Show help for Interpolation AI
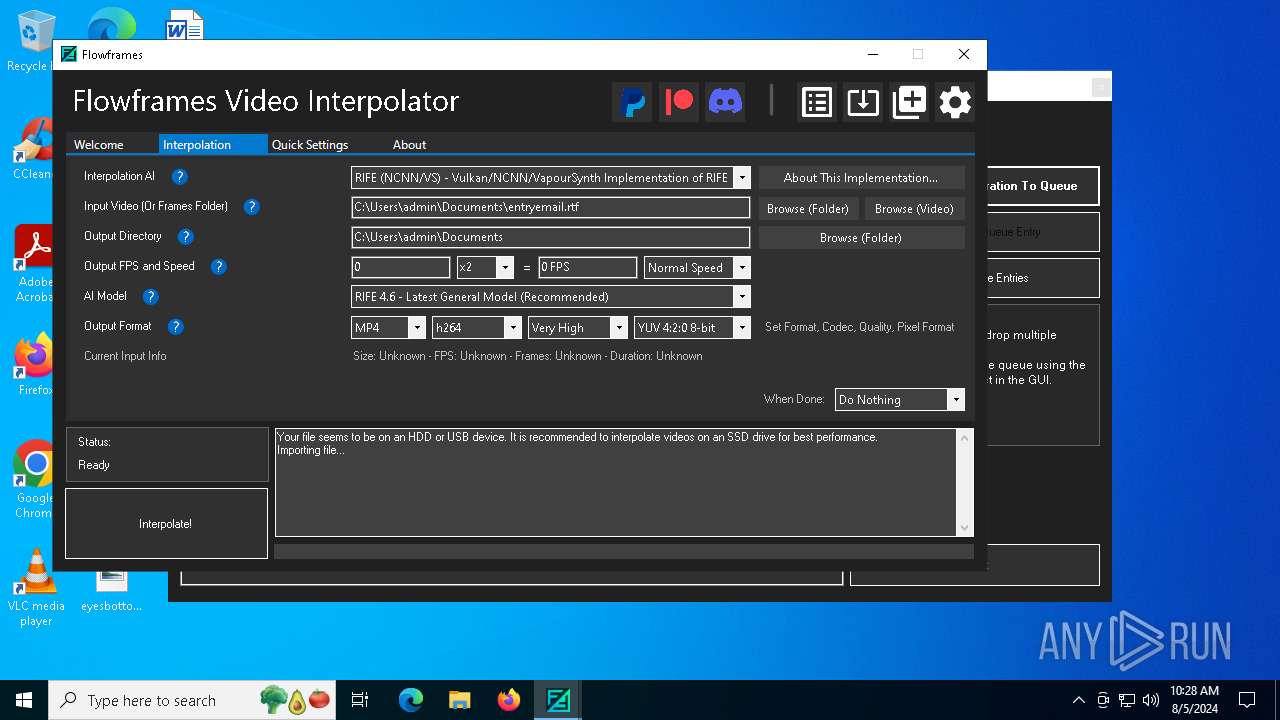1280x720 pixels. click(179, 177)
